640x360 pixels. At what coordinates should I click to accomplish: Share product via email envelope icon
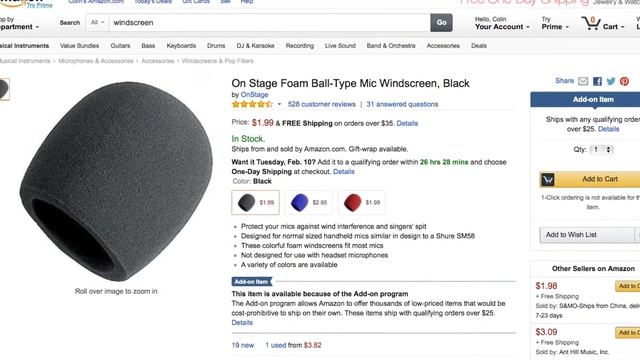coord(583,81)
